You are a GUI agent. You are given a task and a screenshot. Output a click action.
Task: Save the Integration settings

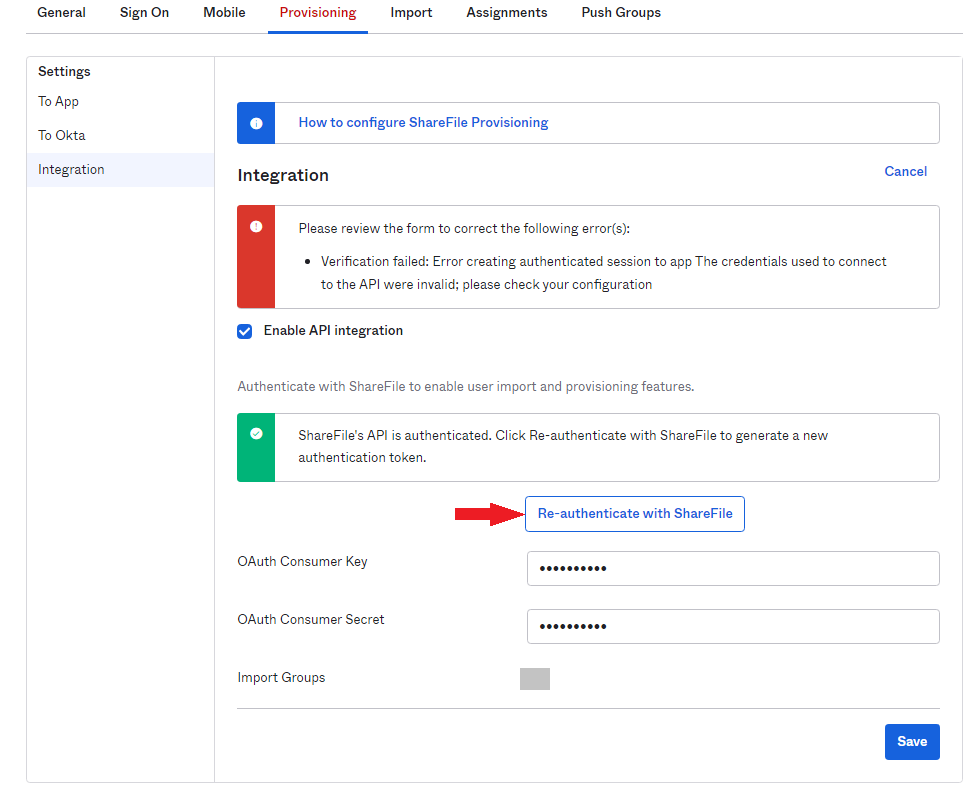(x=911, y=741)
